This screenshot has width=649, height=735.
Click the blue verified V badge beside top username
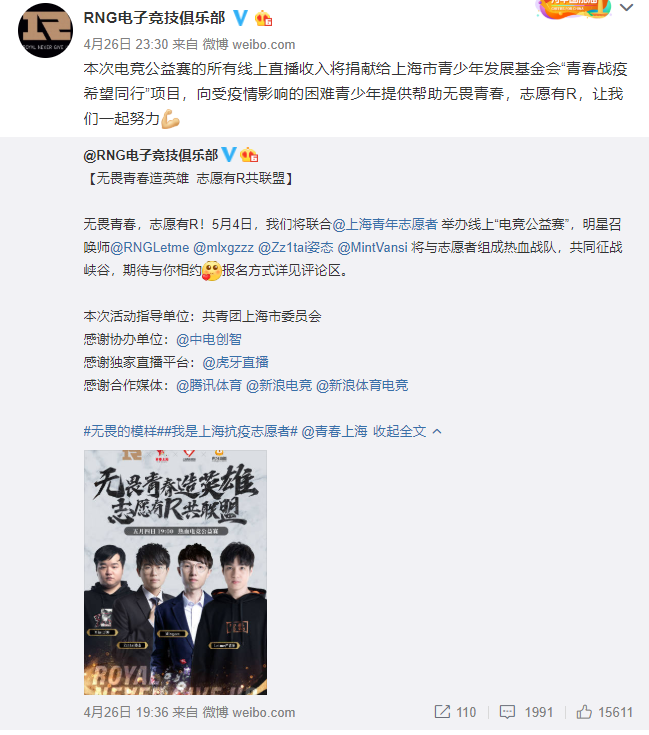pos(240,18)
